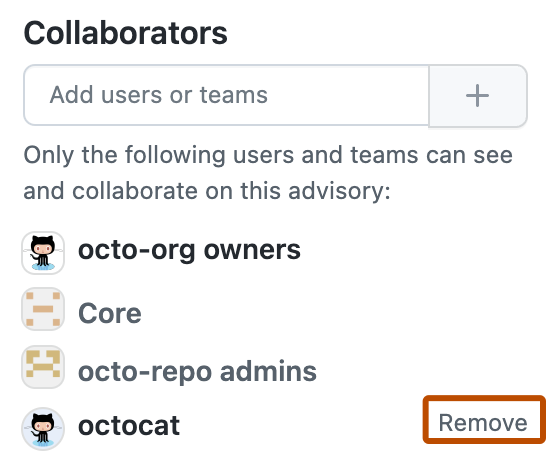Remove octocat from collaborators
Viewport: 554px width, 466px height.
point(483,422)
